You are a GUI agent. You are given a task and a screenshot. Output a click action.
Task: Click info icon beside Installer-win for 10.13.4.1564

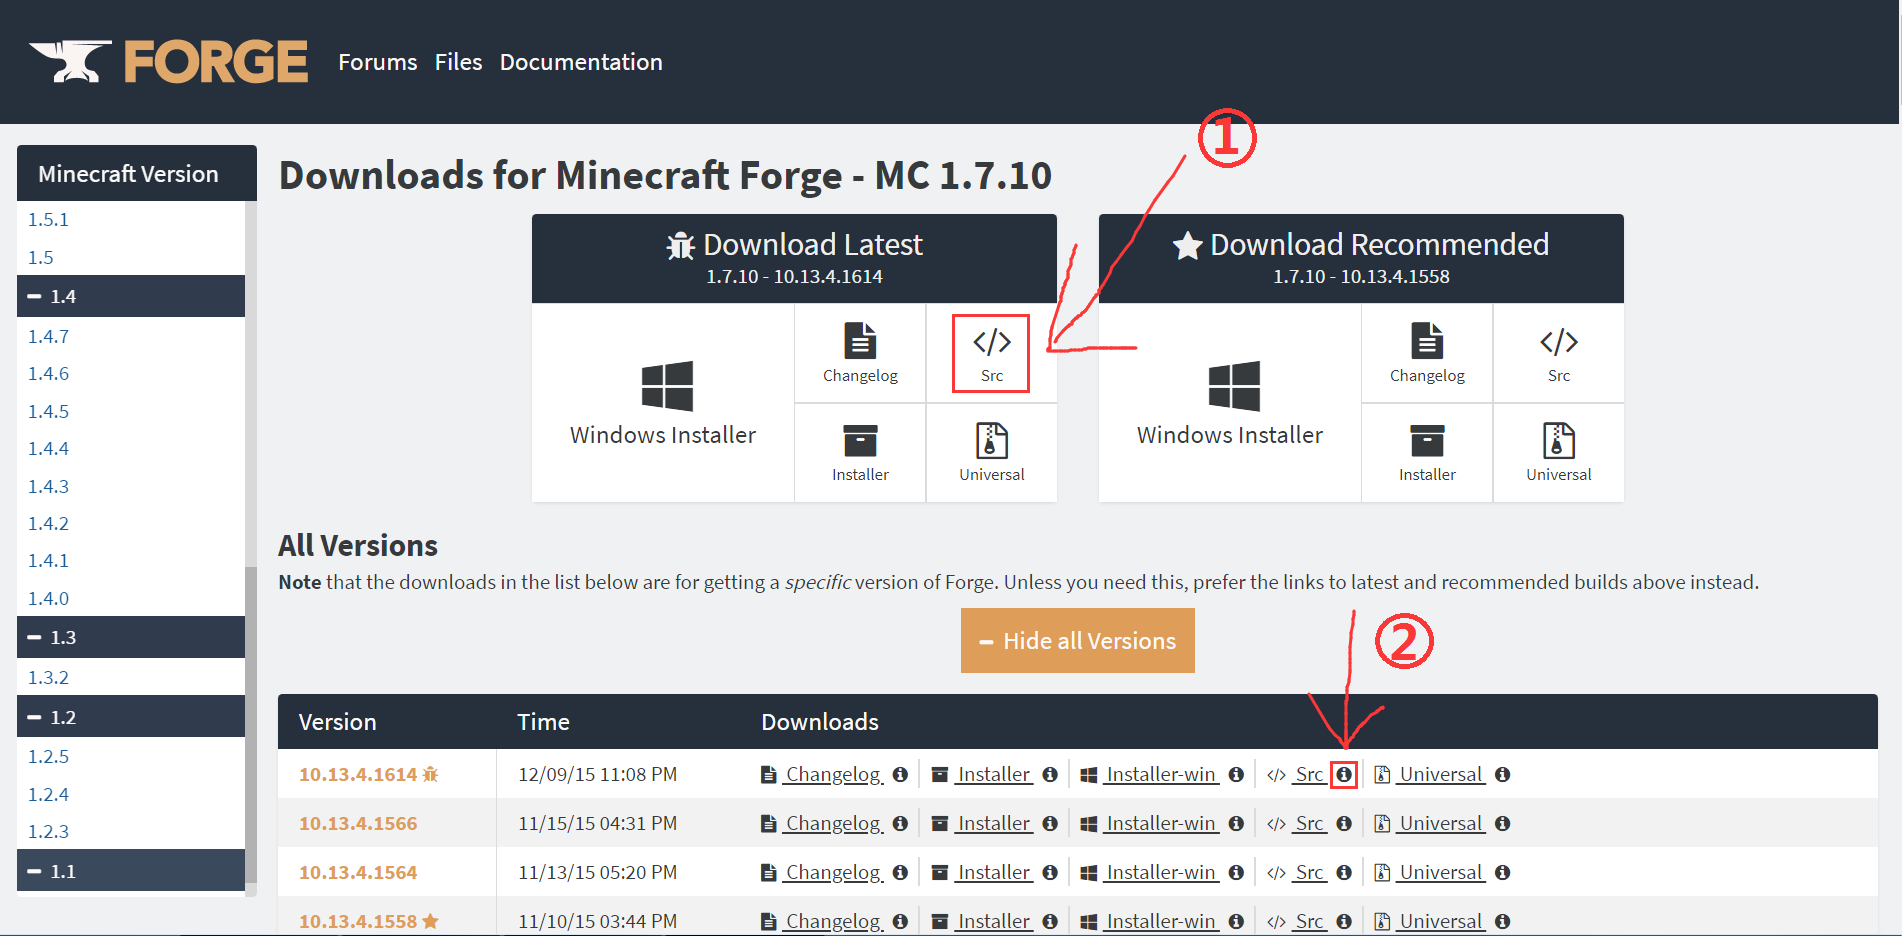coord(1236,872)
